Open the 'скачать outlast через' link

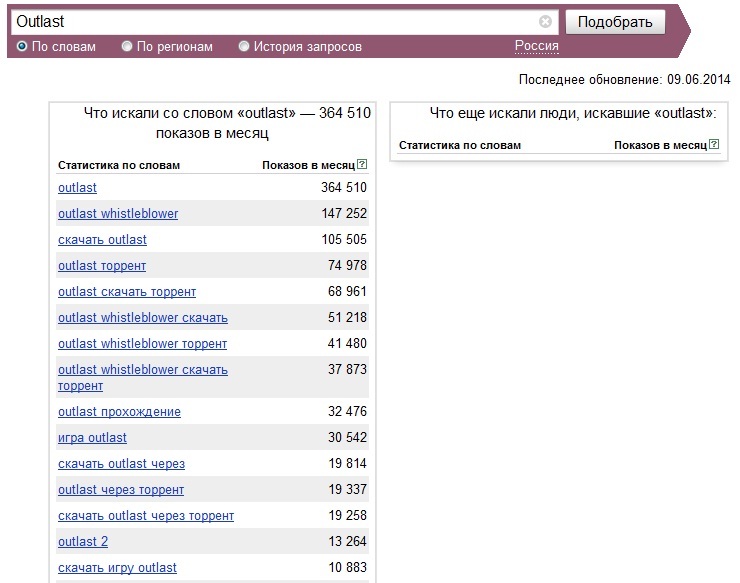pyautogui.click(x=121, y=464)
